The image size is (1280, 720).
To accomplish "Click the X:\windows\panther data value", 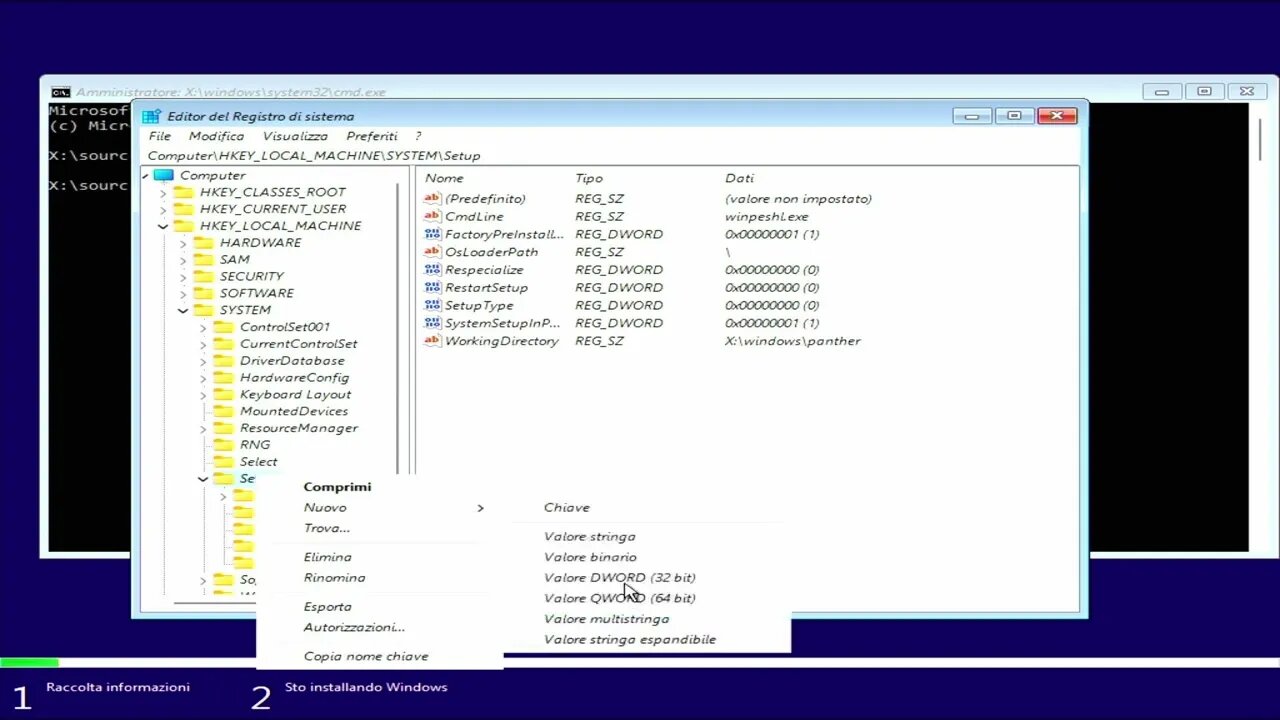I will coord(793,341).
